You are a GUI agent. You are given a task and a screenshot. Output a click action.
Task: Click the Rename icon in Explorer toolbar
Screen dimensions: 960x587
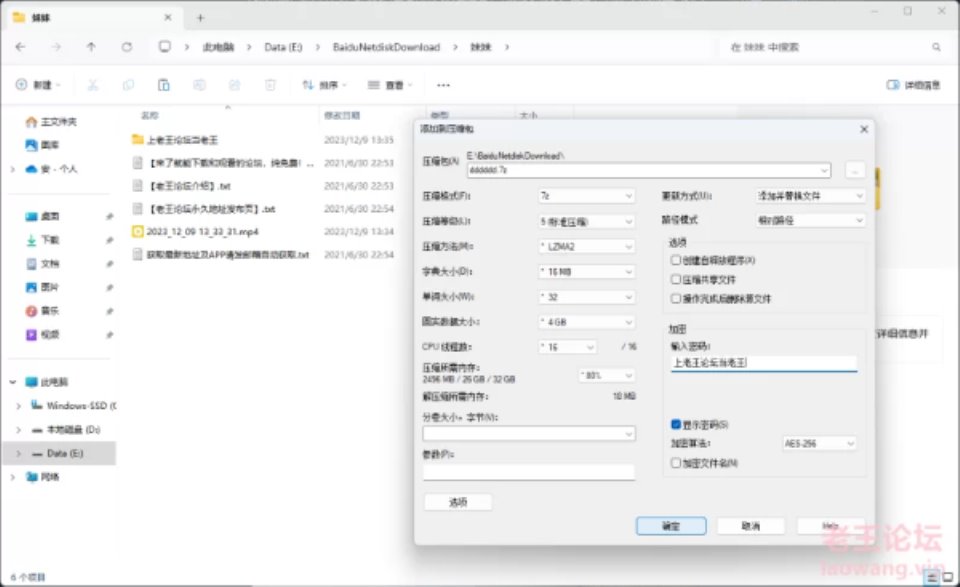[x=198, y=84]
